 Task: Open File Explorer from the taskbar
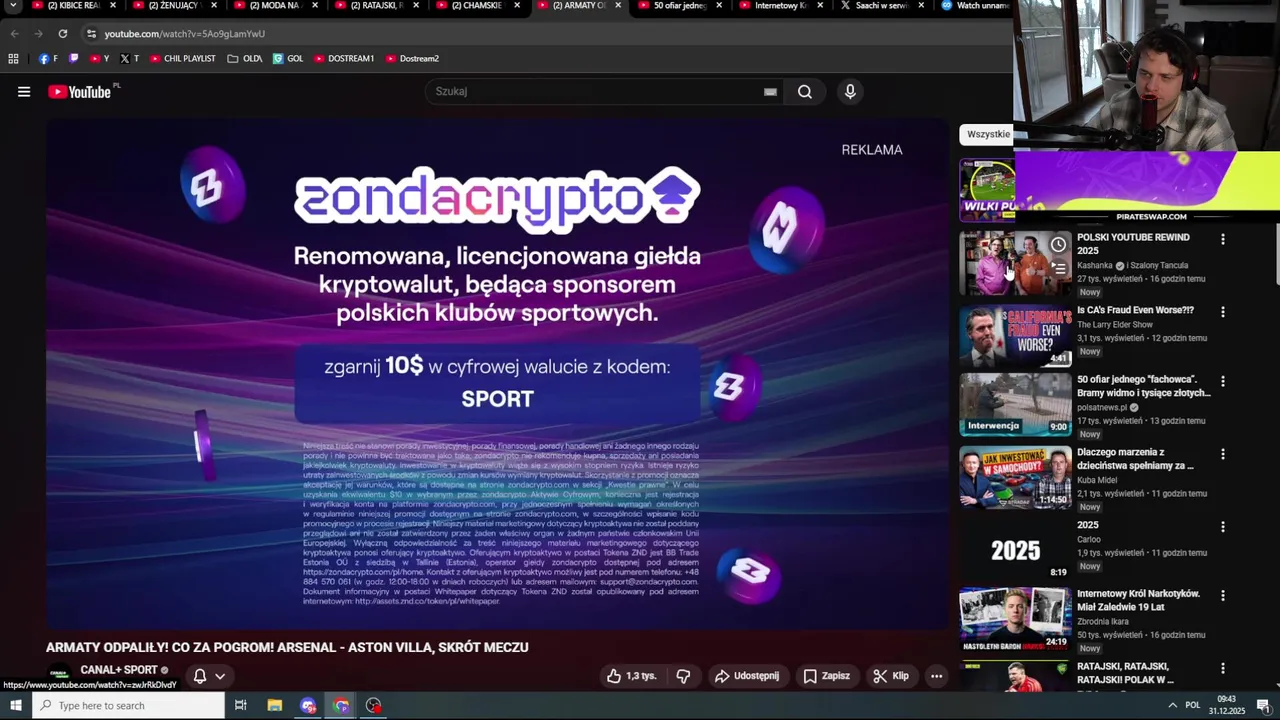[x=275, y=706]
